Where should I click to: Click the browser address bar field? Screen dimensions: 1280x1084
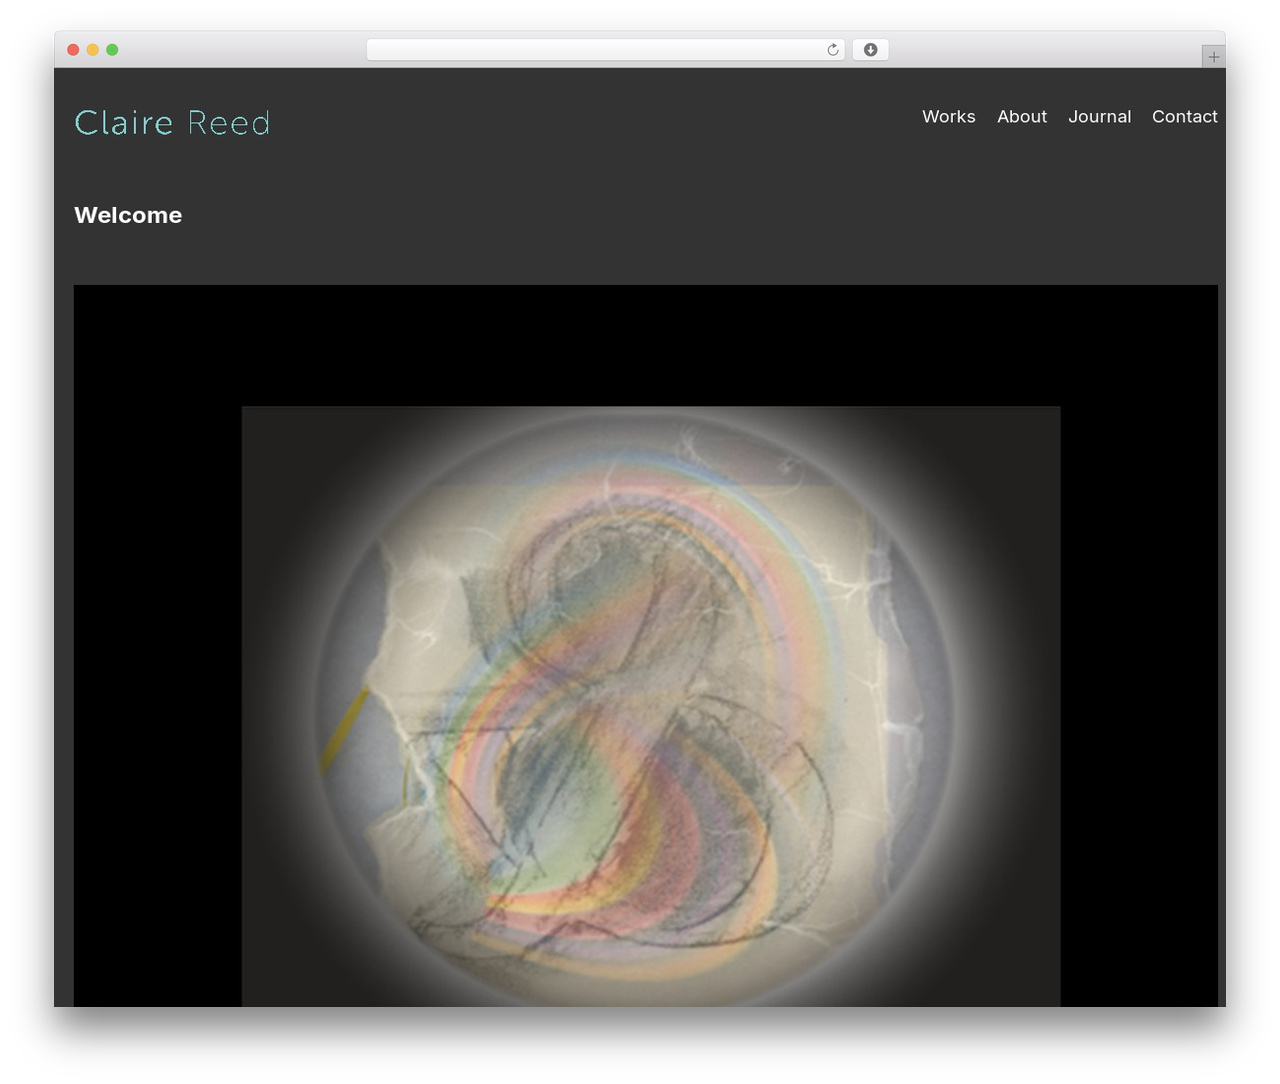click(x=605, y=50)
